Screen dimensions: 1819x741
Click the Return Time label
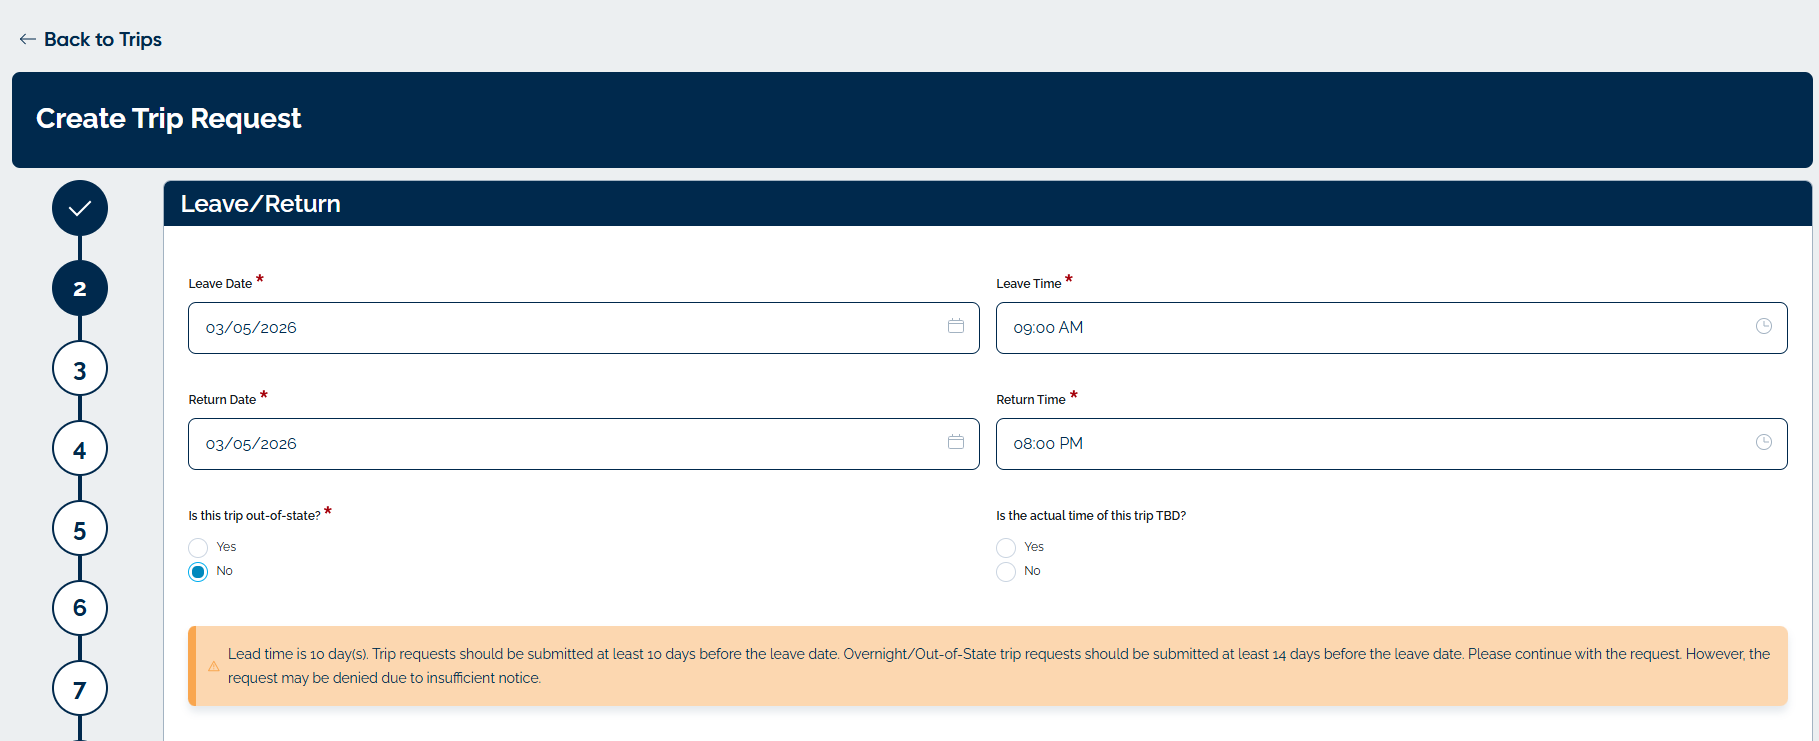point(1031,400)
